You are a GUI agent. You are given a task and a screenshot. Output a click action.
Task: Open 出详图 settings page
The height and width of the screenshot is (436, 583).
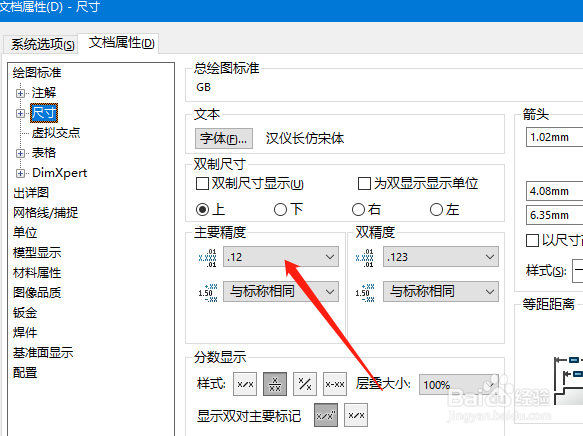[31, 193]
